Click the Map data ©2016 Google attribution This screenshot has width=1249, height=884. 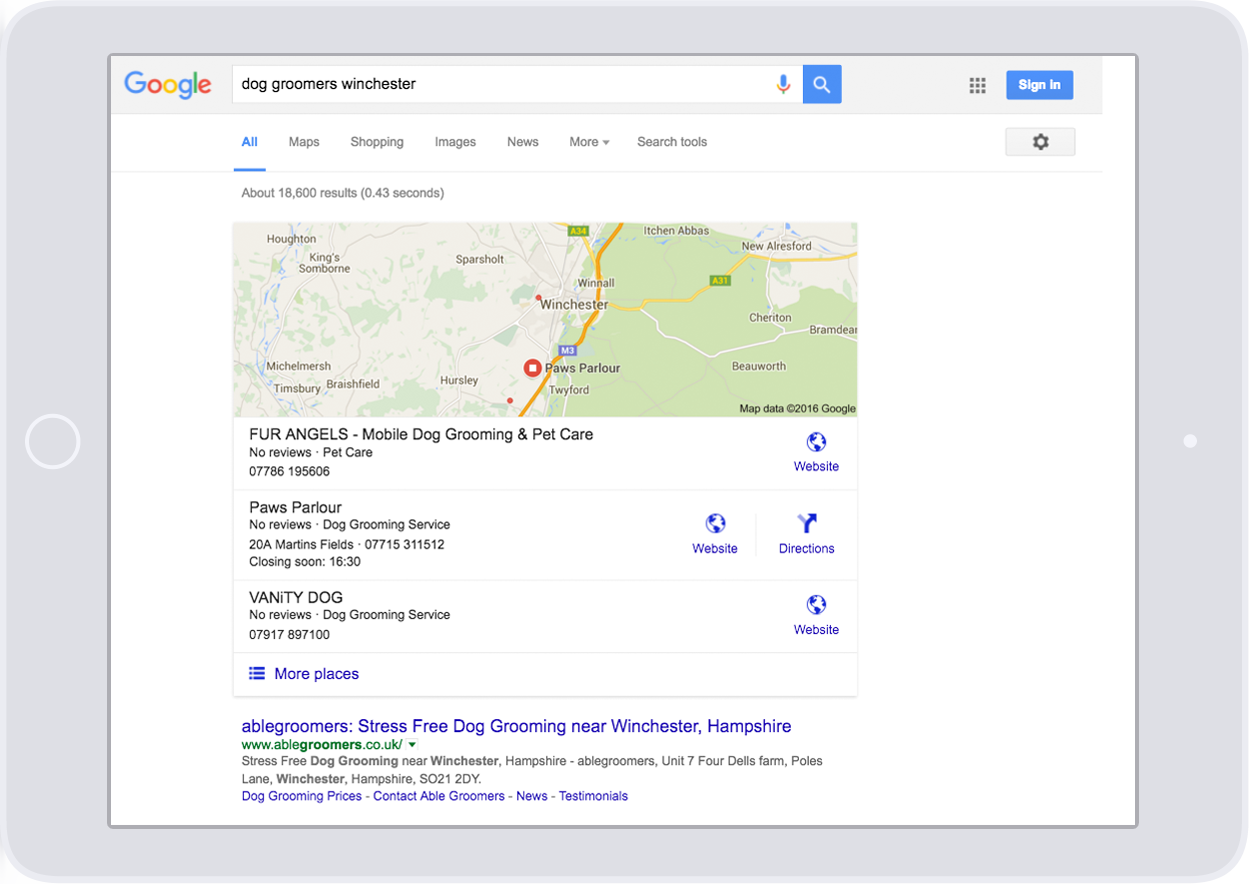click(797, 408)
